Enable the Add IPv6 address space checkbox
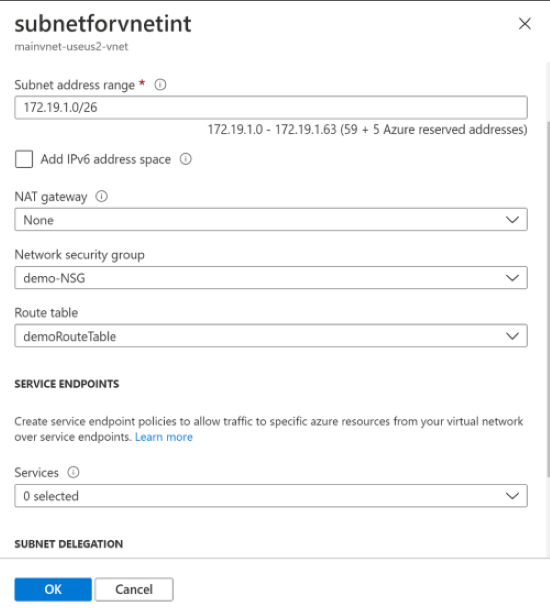This screenshot has height=615, width=550. coord(24,159)
